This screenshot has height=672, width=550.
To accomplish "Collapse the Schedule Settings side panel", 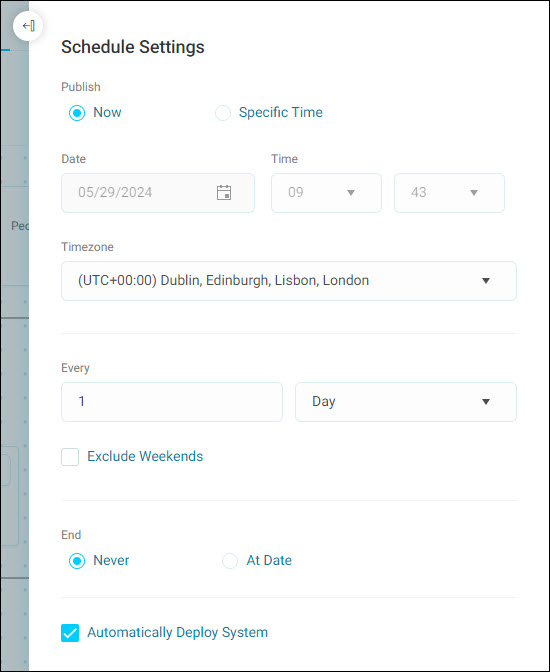I will coord(28,26).
